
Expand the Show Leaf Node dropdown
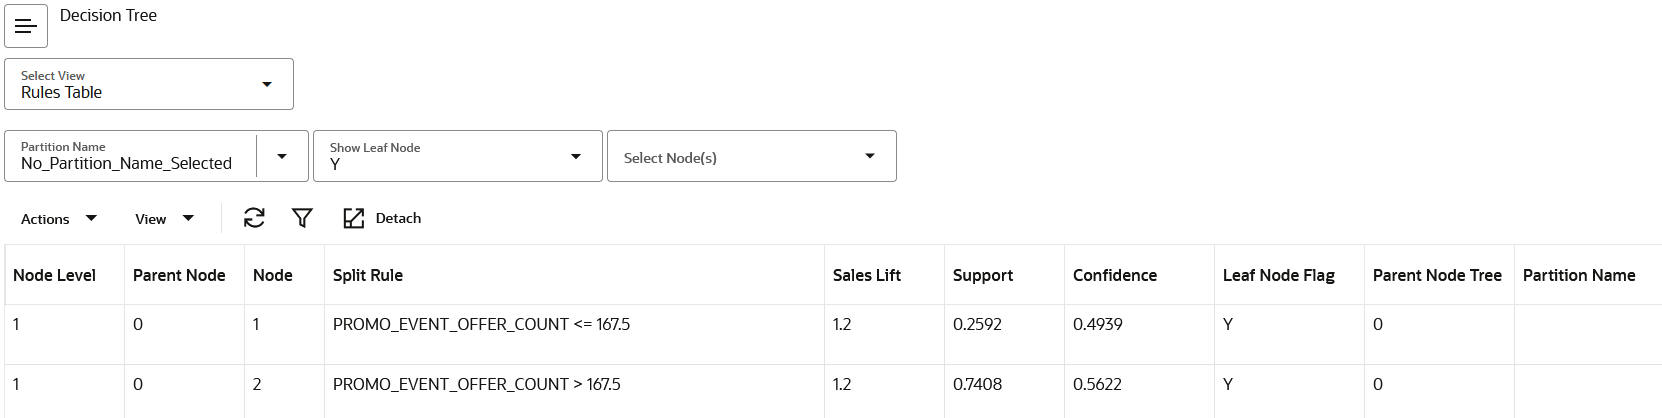575,156
